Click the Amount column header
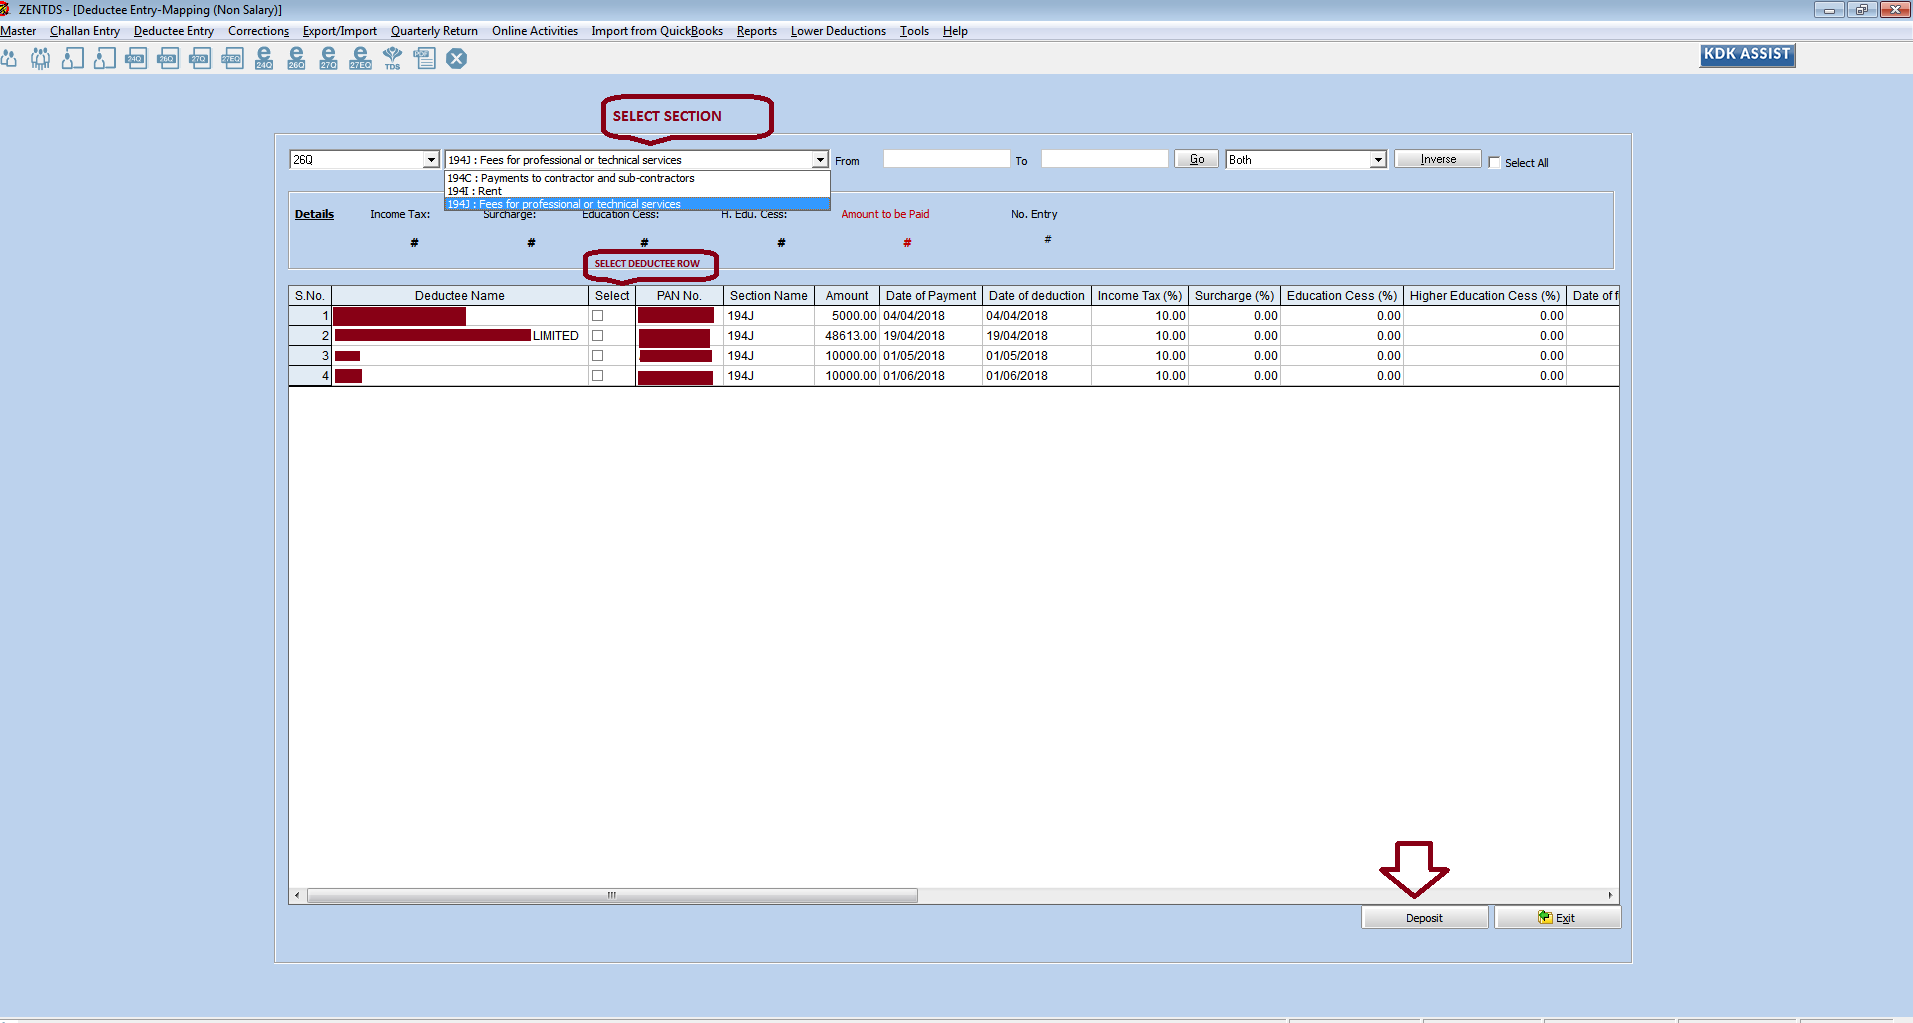This screenshot has height=1023, width=1913. (847, 296)
